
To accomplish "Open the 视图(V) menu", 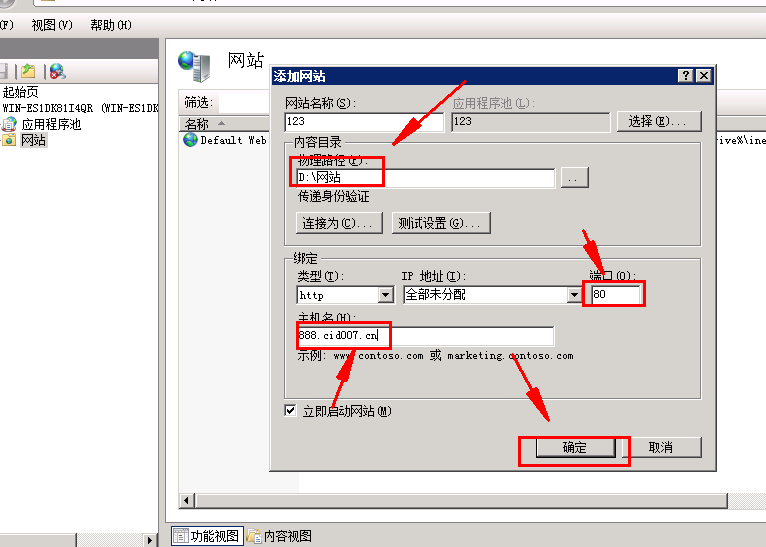I will point(52,25).
